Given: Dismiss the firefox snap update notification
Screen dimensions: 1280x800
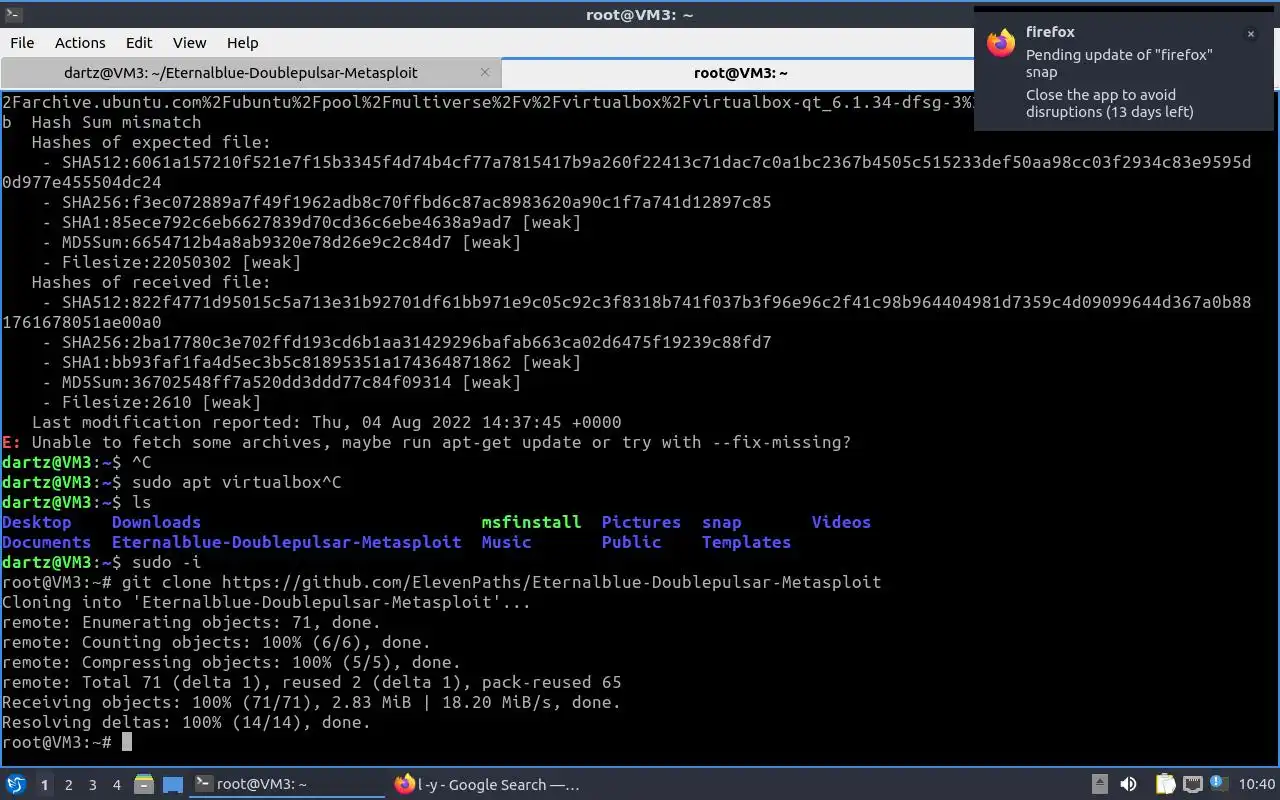Looking at the screenshot, I should [1250, 34].
